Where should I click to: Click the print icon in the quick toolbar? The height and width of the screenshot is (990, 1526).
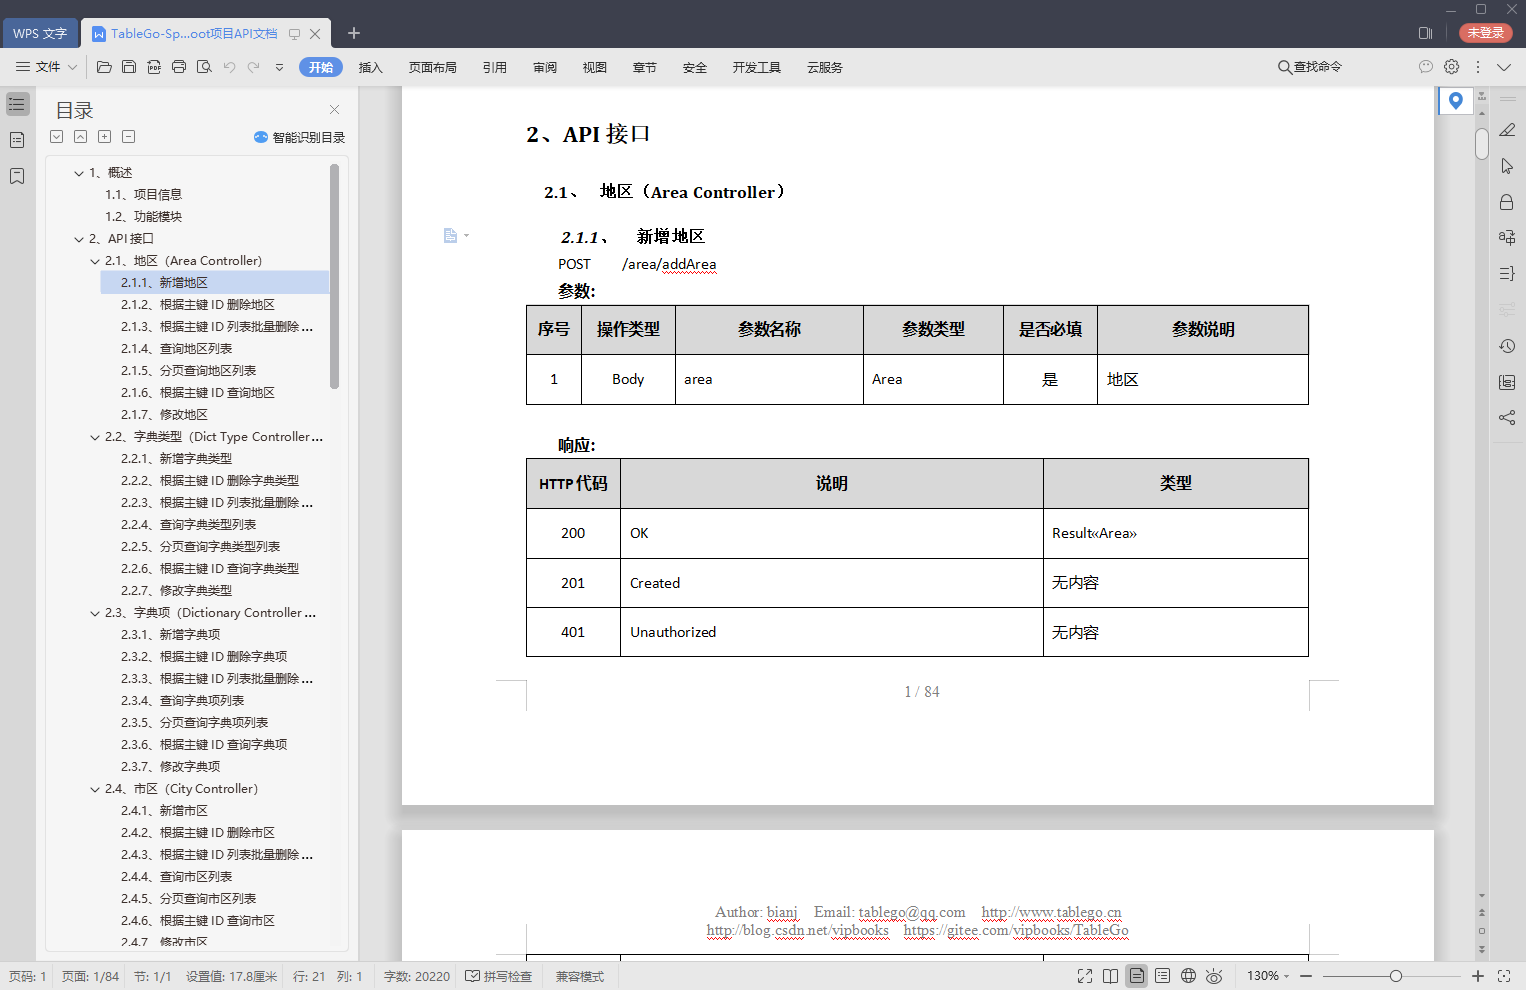[179, 67]
